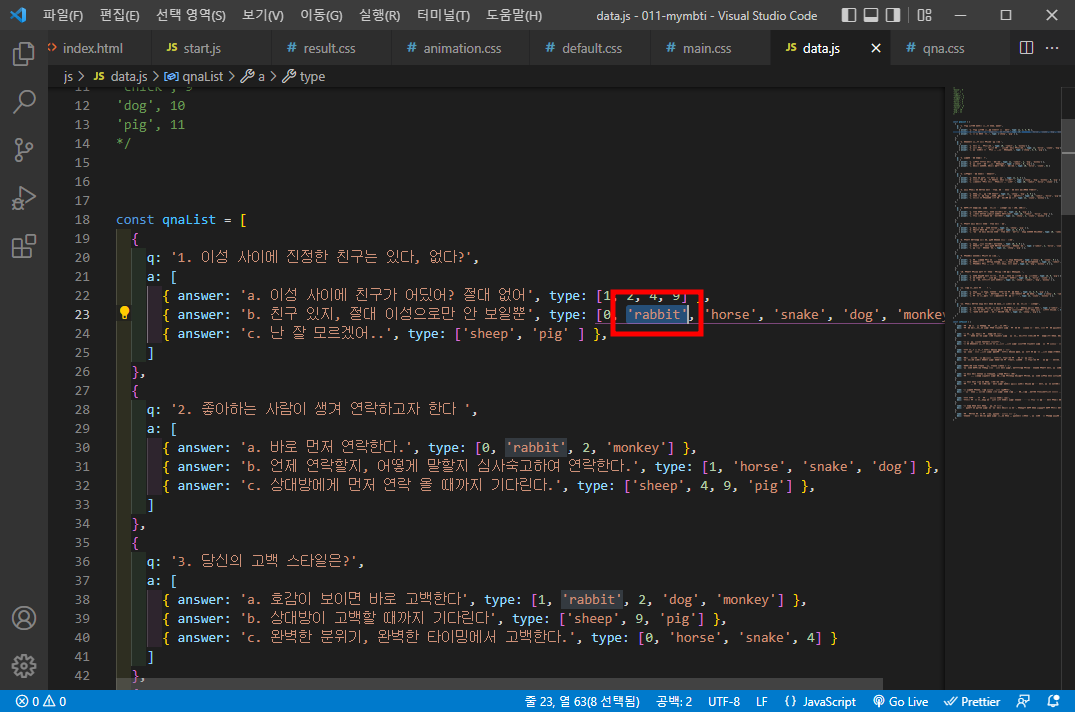The width and height of the screenshot is (1075, 712).
Task: Go to line via 줄 23, 열 63 status
Action: pyautogui.click(x=582, y=702)
